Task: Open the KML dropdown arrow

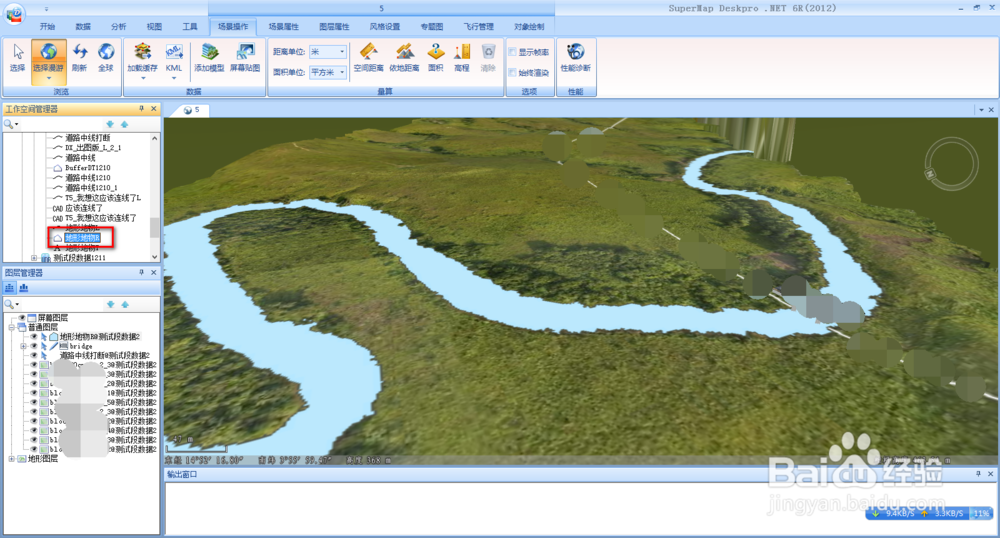Action: (x=174, y=79)
